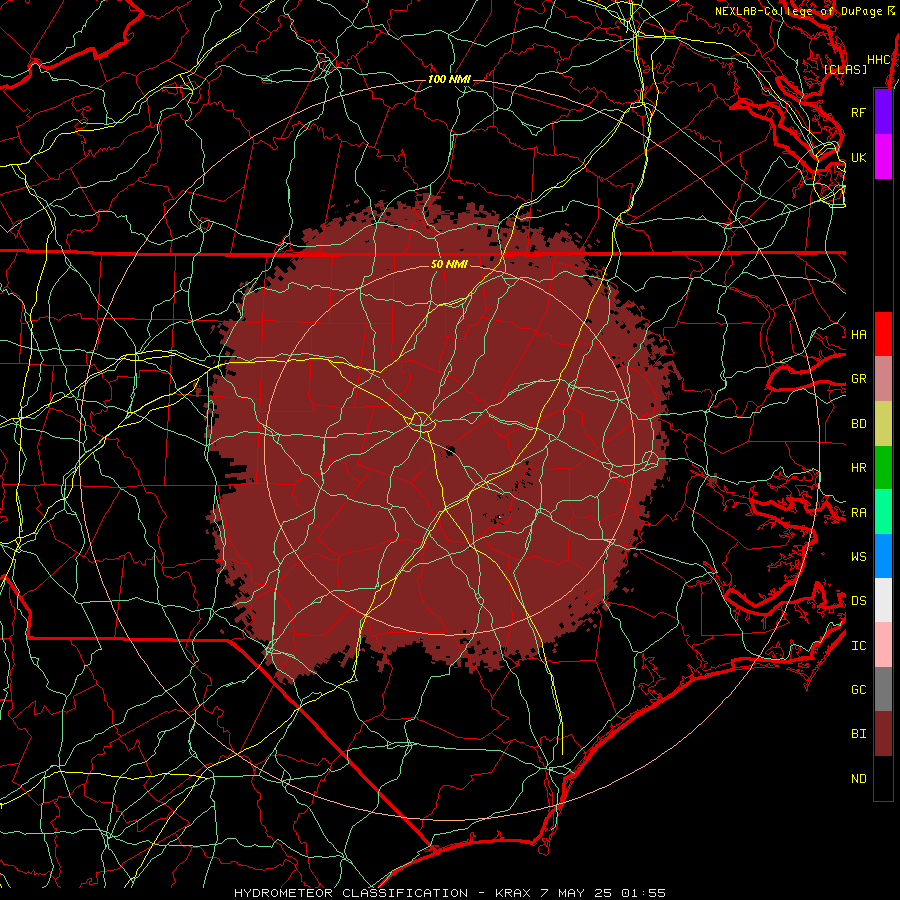Click the 'IC' legend label

point(859,646)
